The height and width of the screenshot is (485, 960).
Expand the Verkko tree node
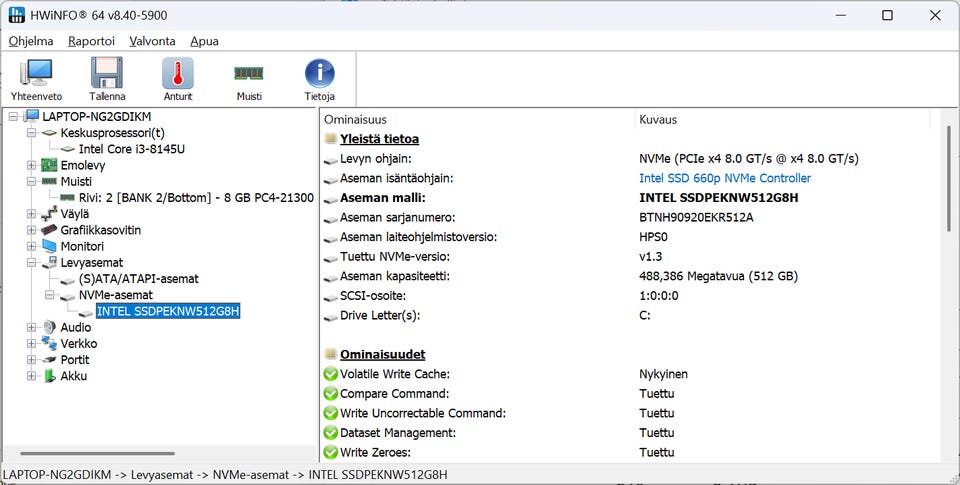pos(31,344)
